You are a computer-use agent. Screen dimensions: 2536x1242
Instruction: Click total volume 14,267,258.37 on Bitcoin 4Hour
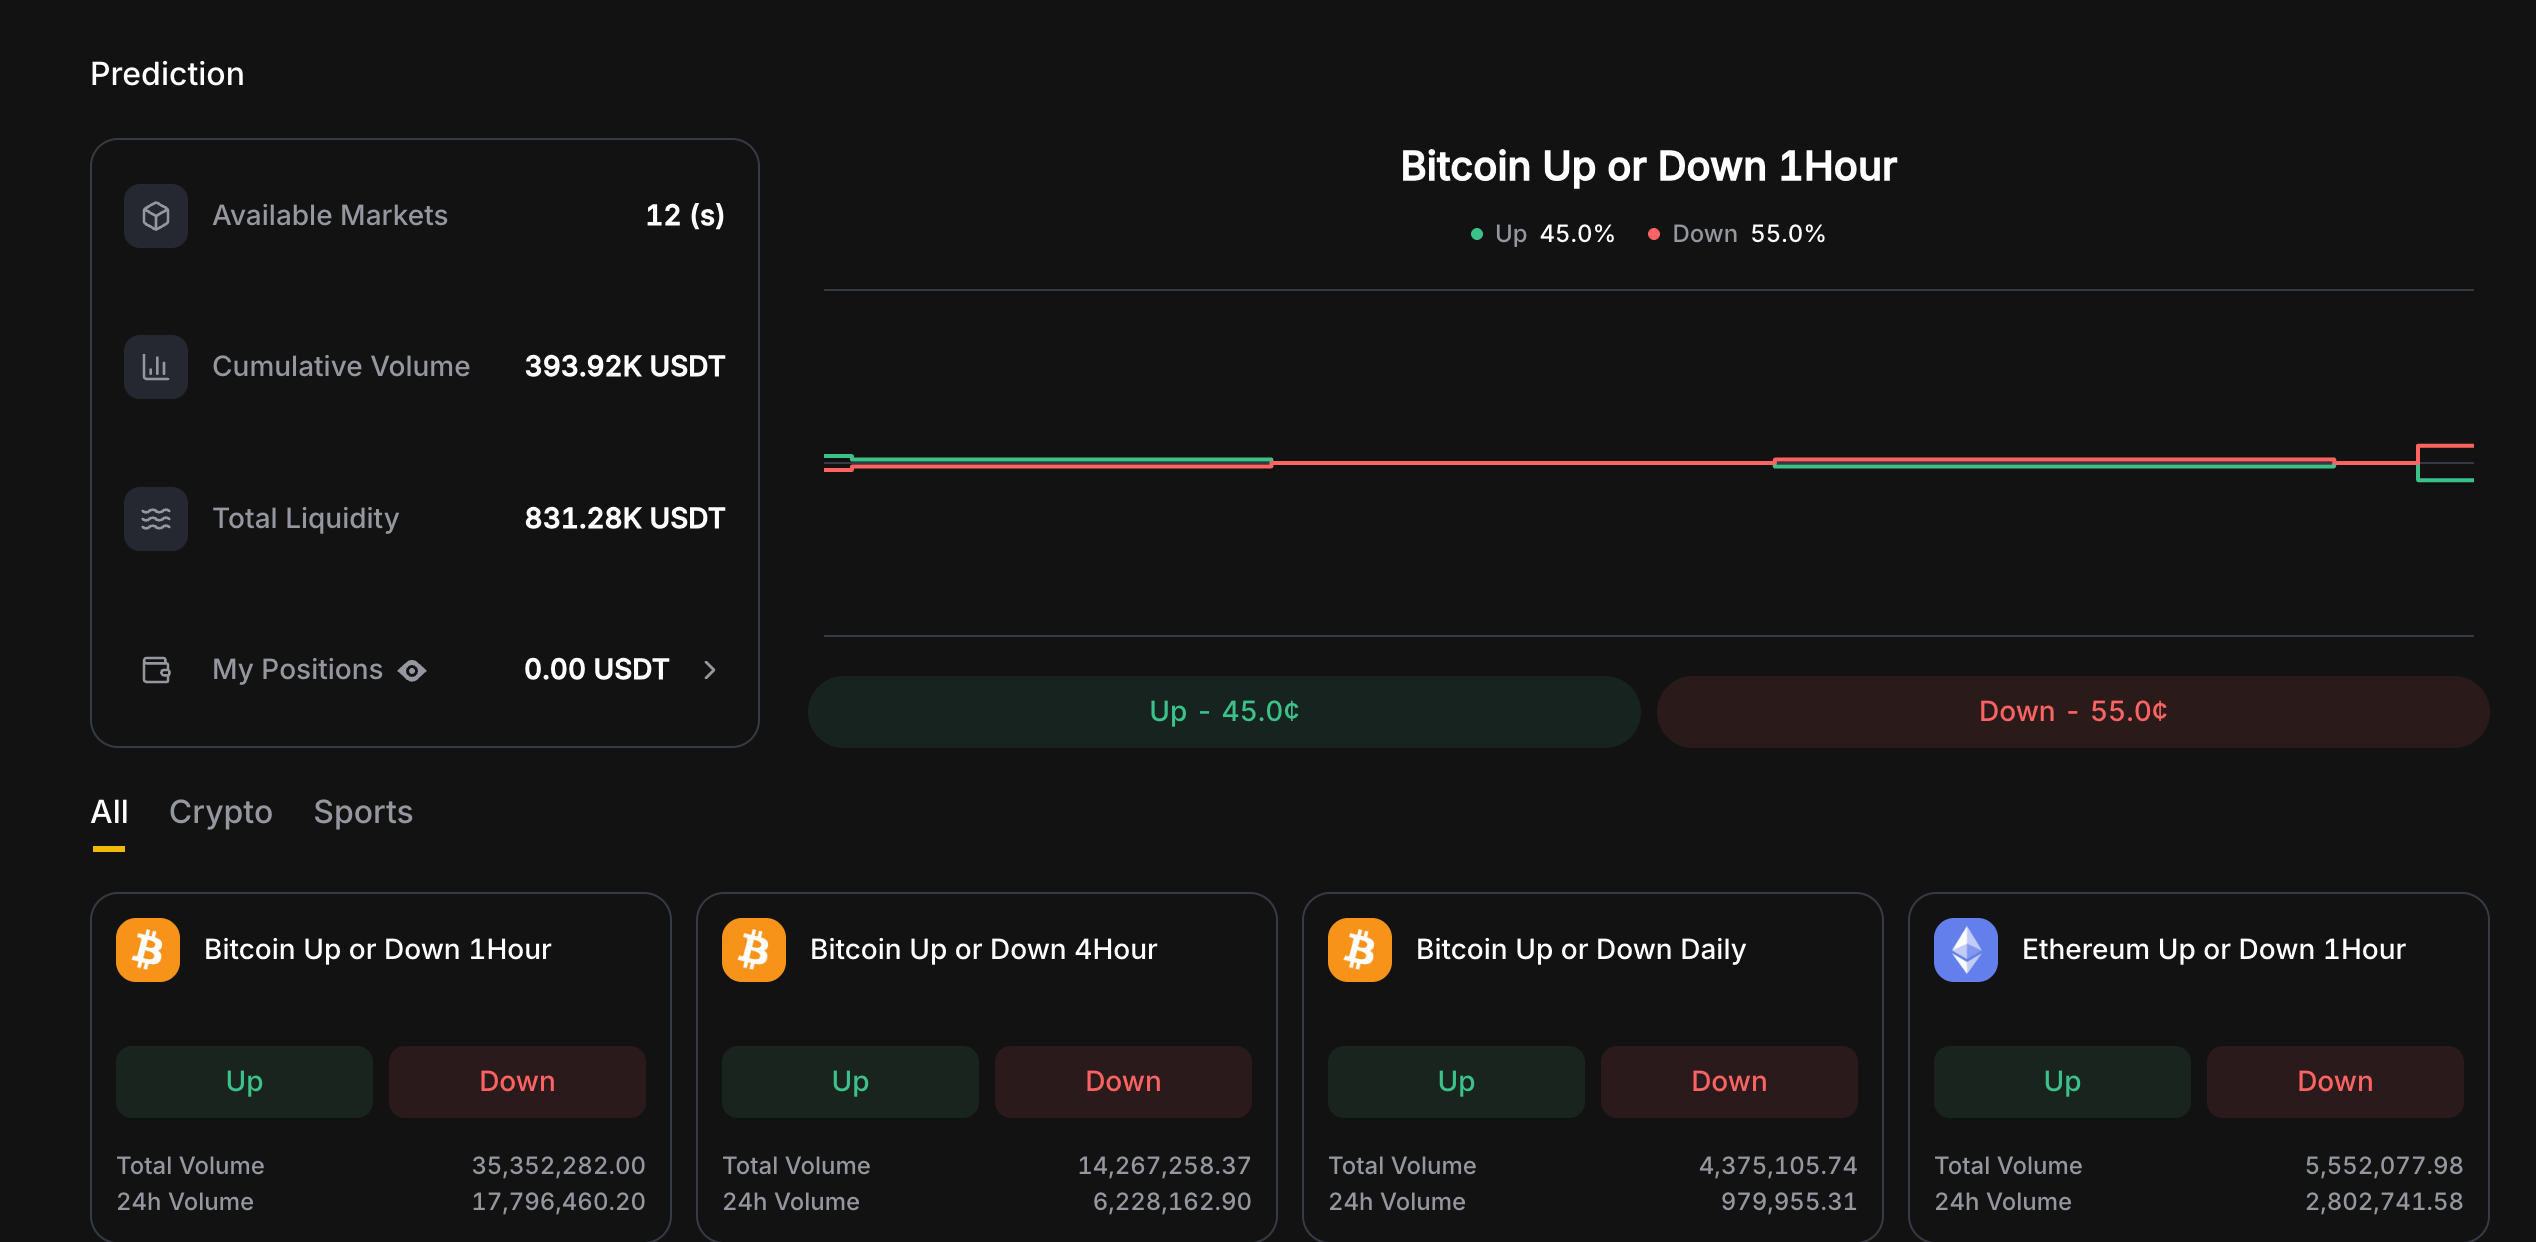coord(1164,1165)
